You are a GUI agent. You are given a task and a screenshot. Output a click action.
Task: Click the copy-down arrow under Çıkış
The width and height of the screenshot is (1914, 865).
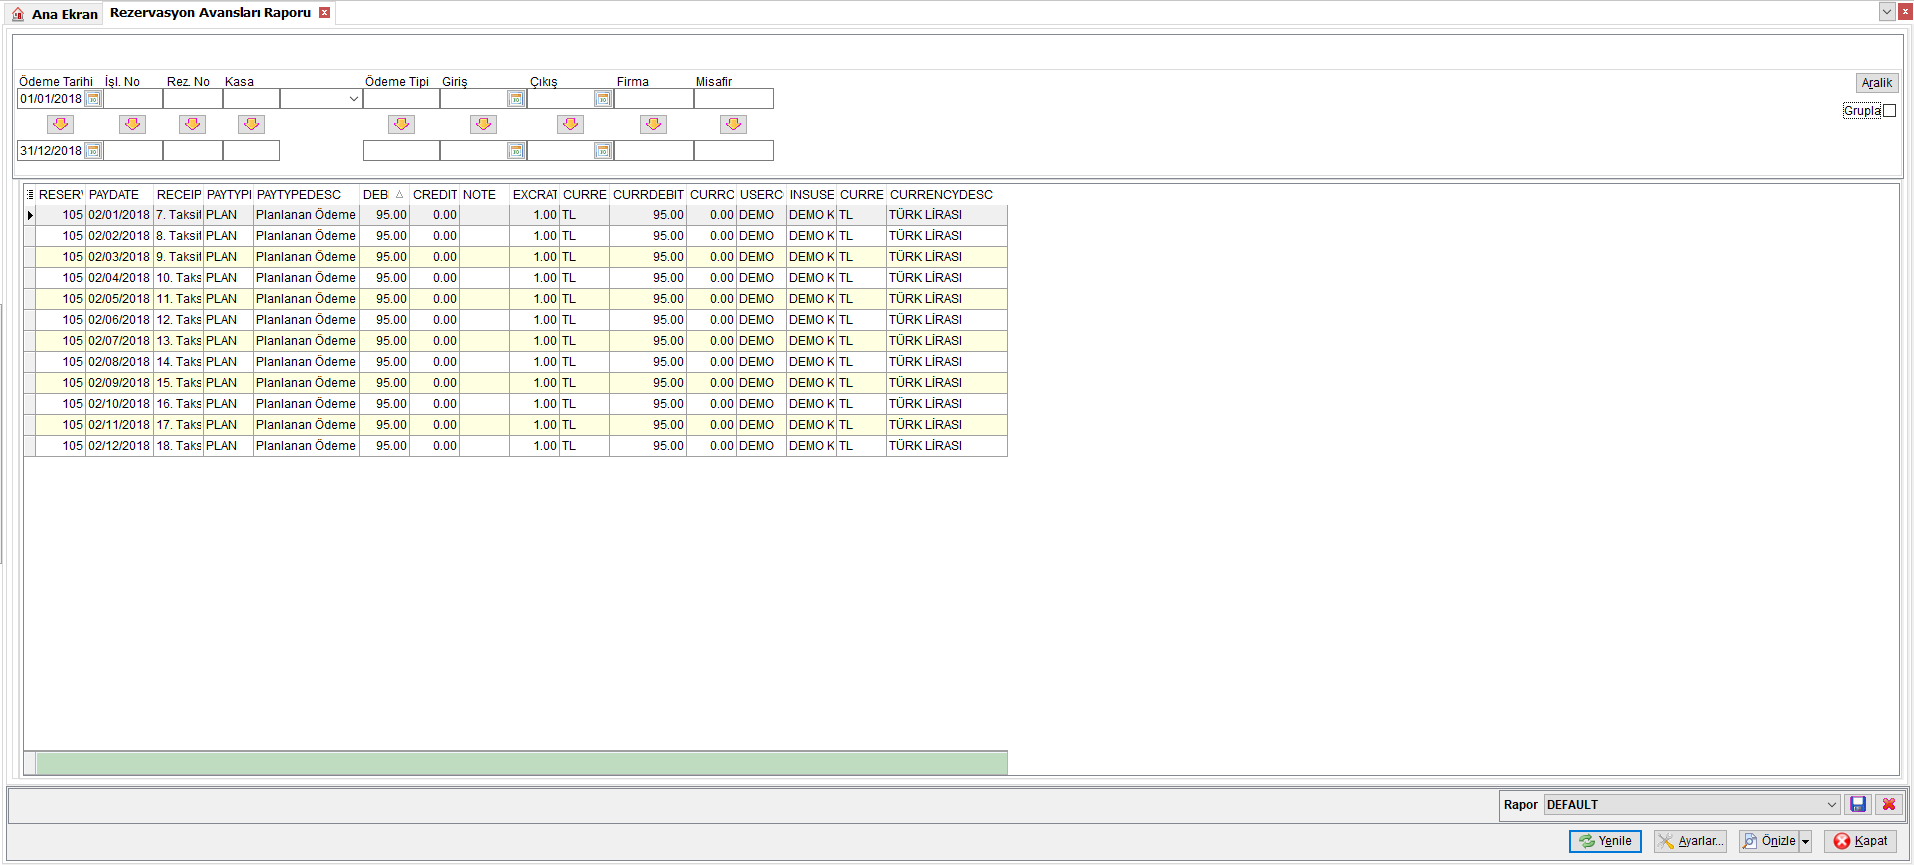point(570,124)
